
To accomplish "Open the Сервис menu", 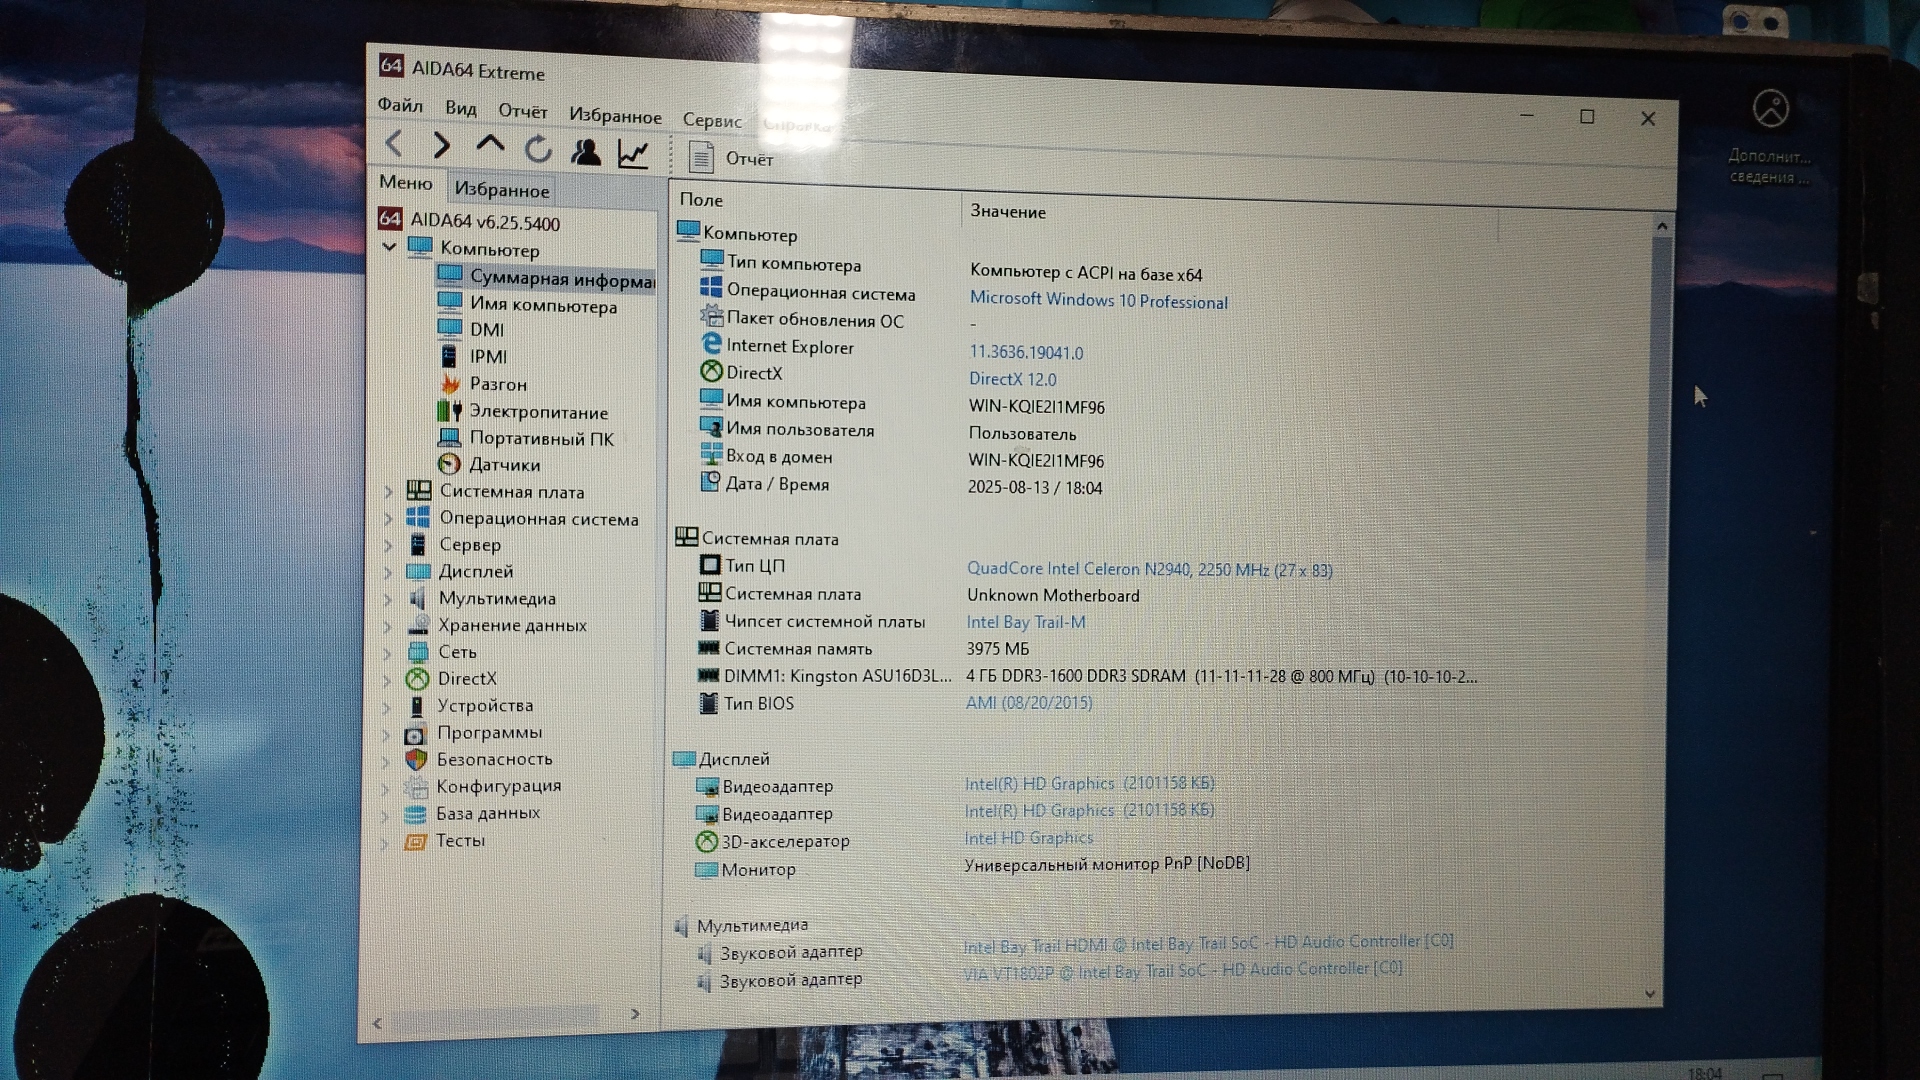I will click(712, 120).
